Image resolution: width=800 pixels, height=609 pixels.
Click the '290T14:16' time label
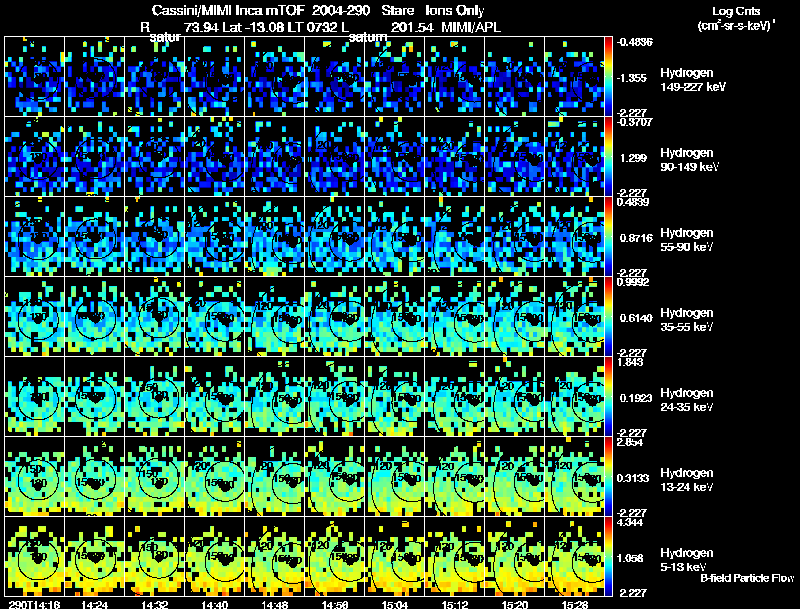coord(34,604)
